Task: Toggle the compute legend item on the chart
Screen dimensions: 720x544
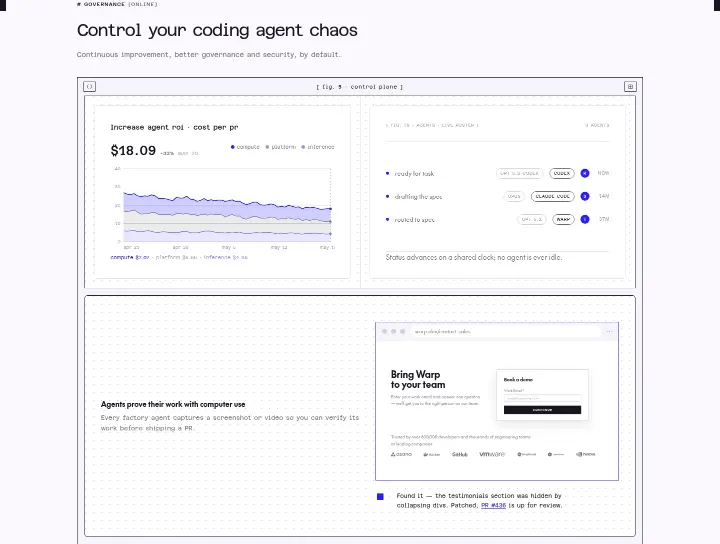Action: coord(245,147)
